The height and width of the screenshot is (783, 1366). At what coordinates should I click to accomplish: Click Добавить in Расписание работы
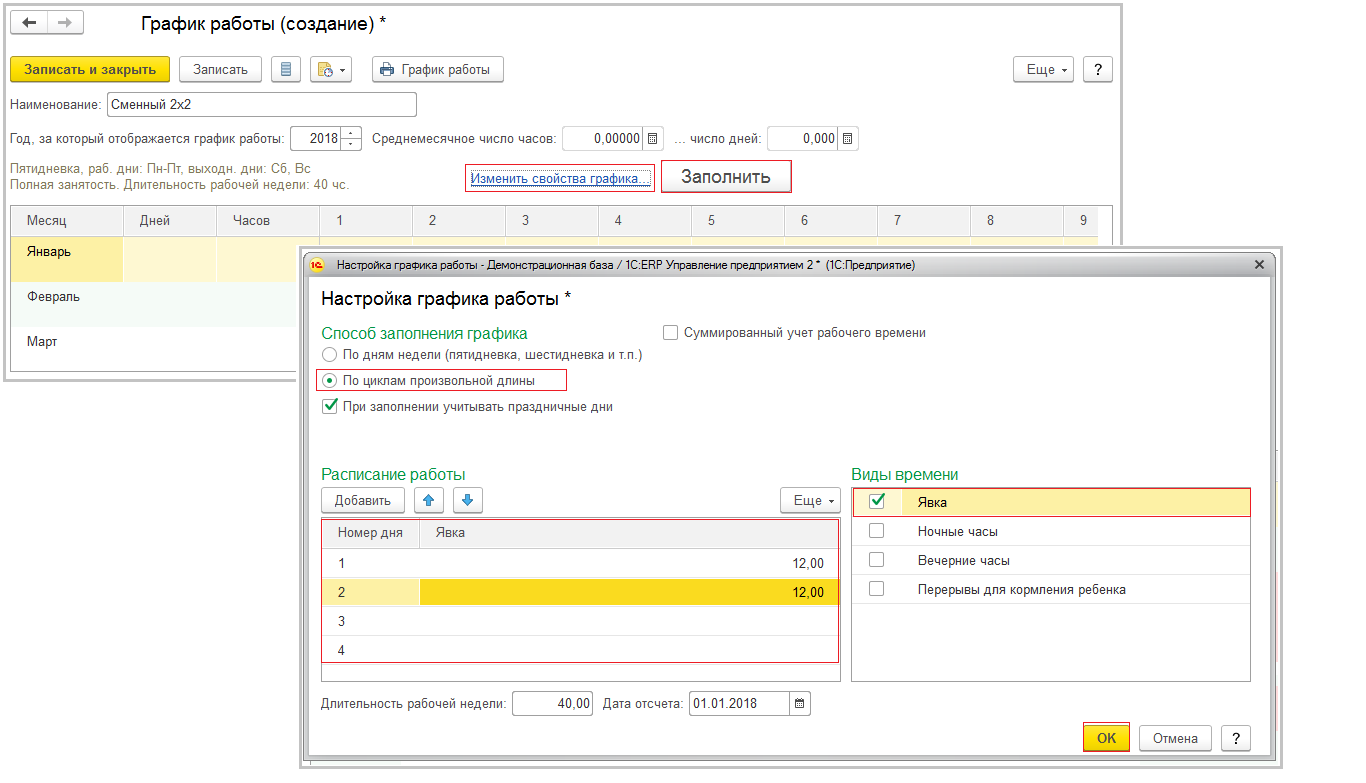362,500
